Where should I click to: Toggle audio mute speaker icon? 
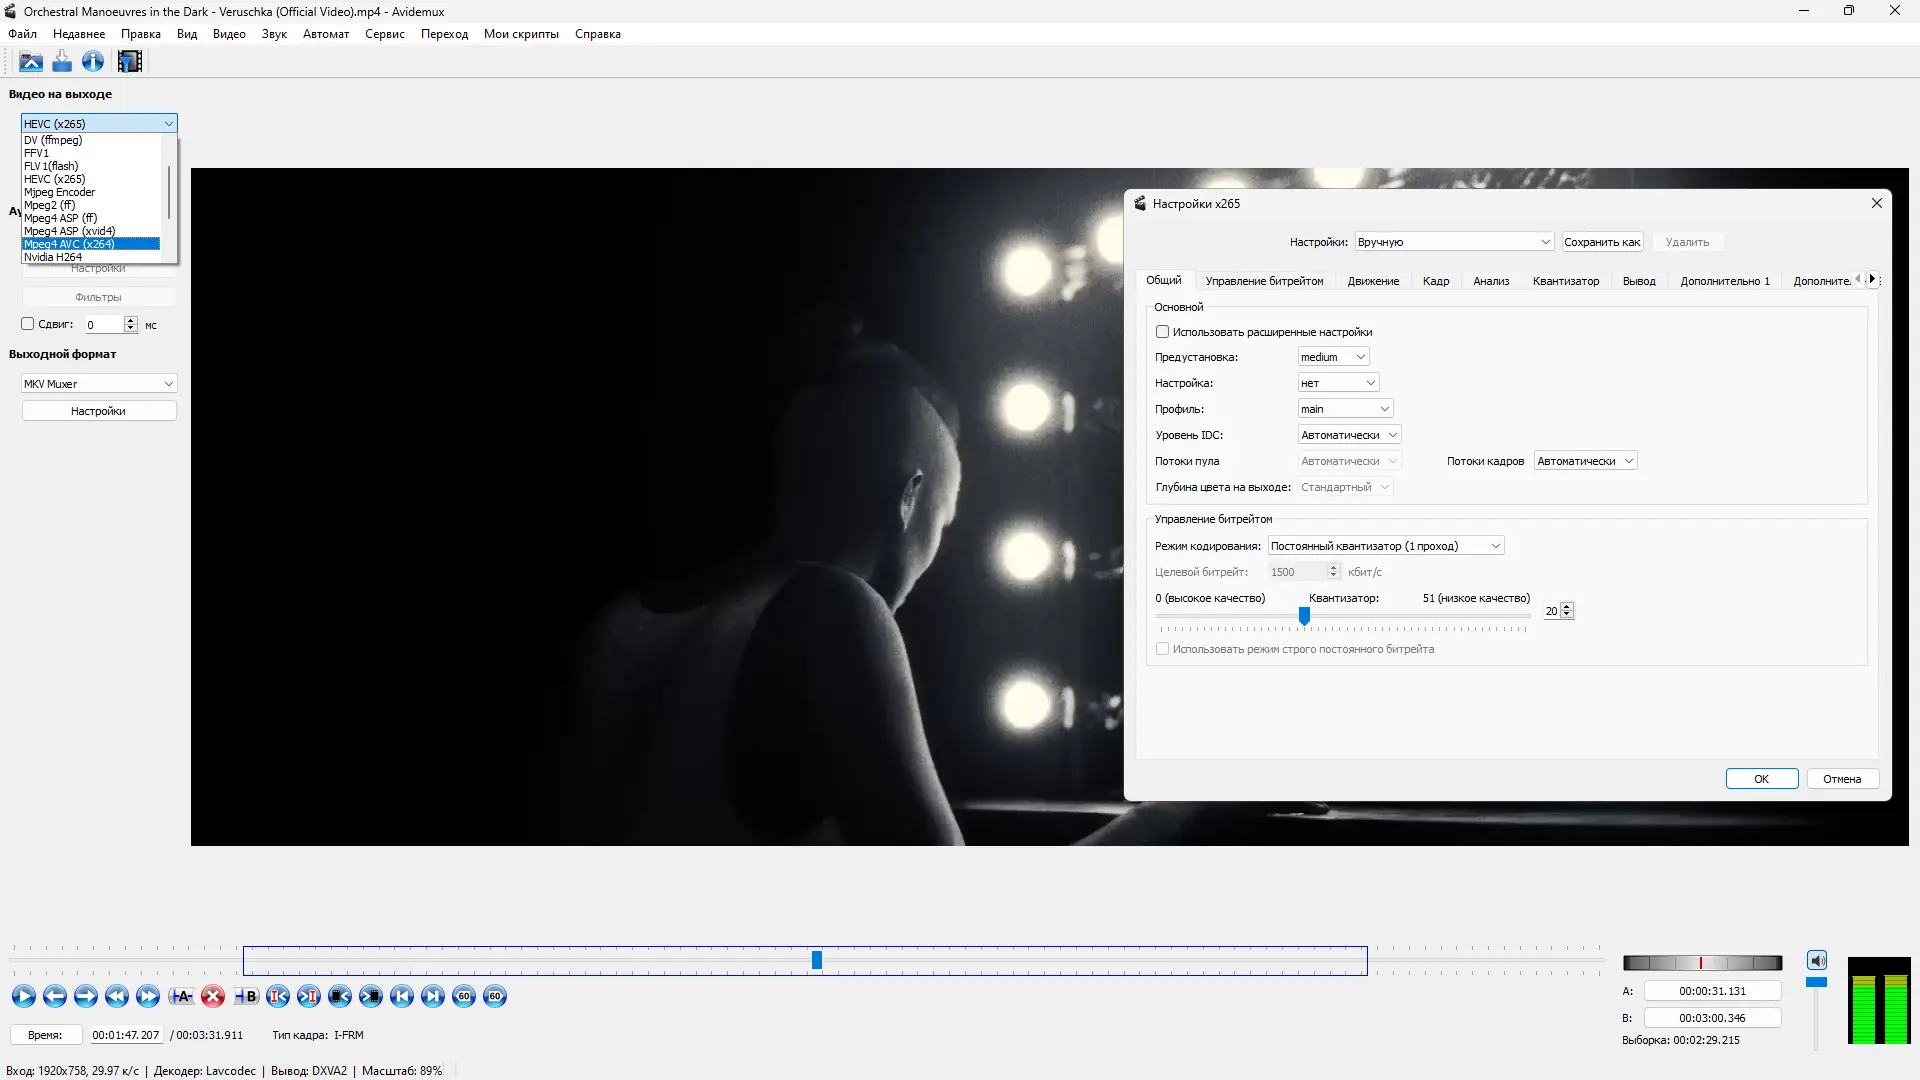pos(1817,961)
